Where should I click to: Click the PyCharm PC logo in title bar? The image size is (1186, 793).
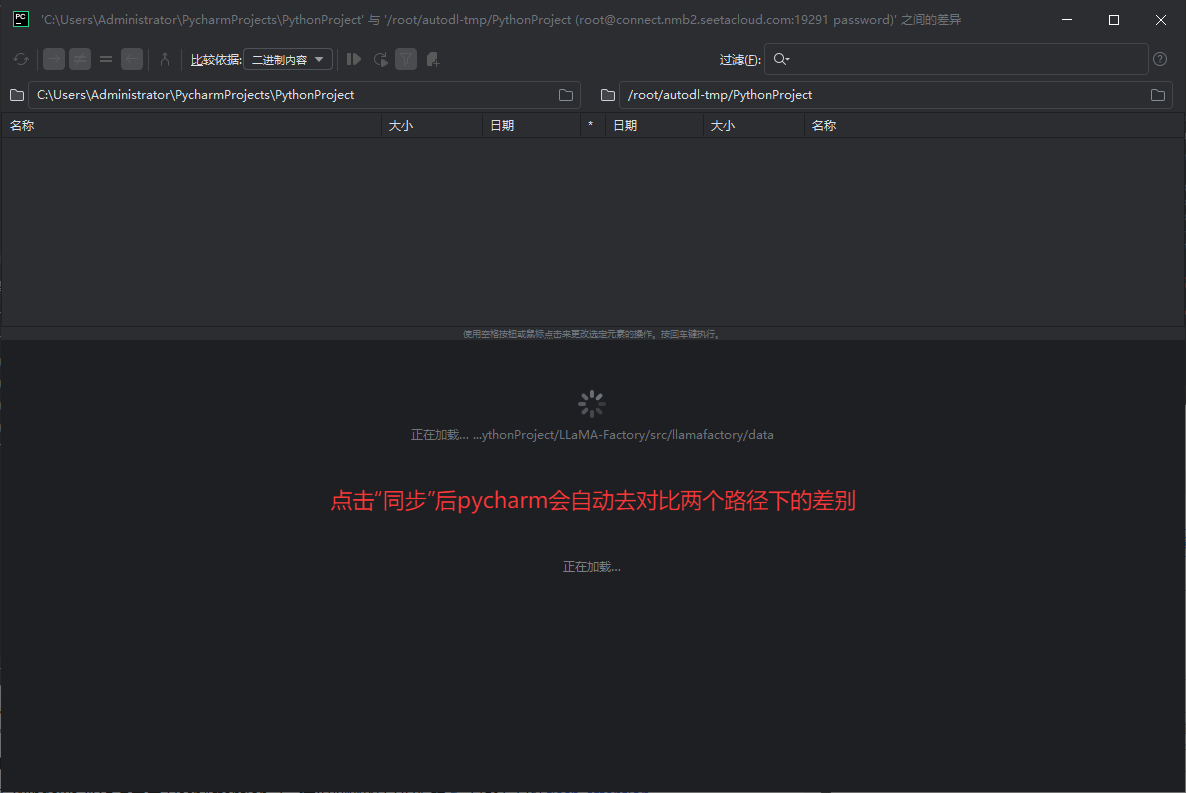(21, 19)
